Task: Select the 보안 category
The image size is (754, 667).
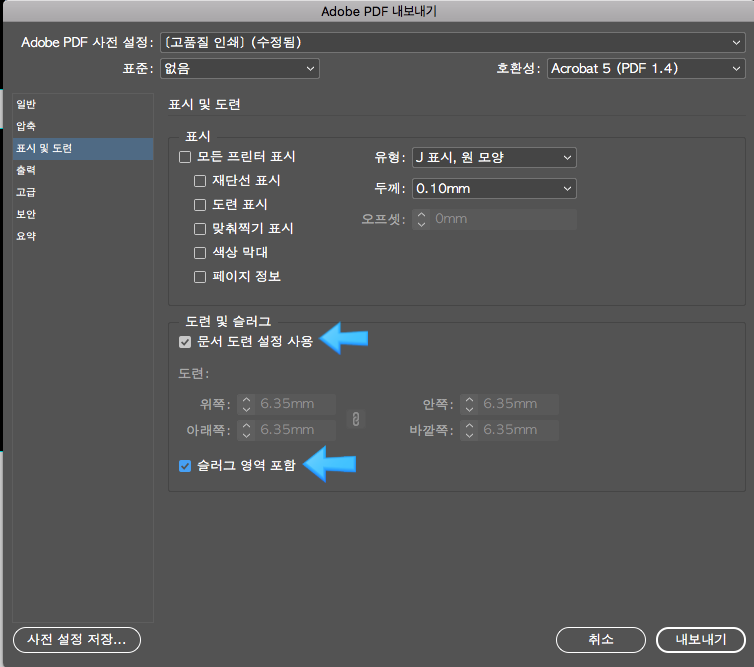Action: tap(83, 214)
